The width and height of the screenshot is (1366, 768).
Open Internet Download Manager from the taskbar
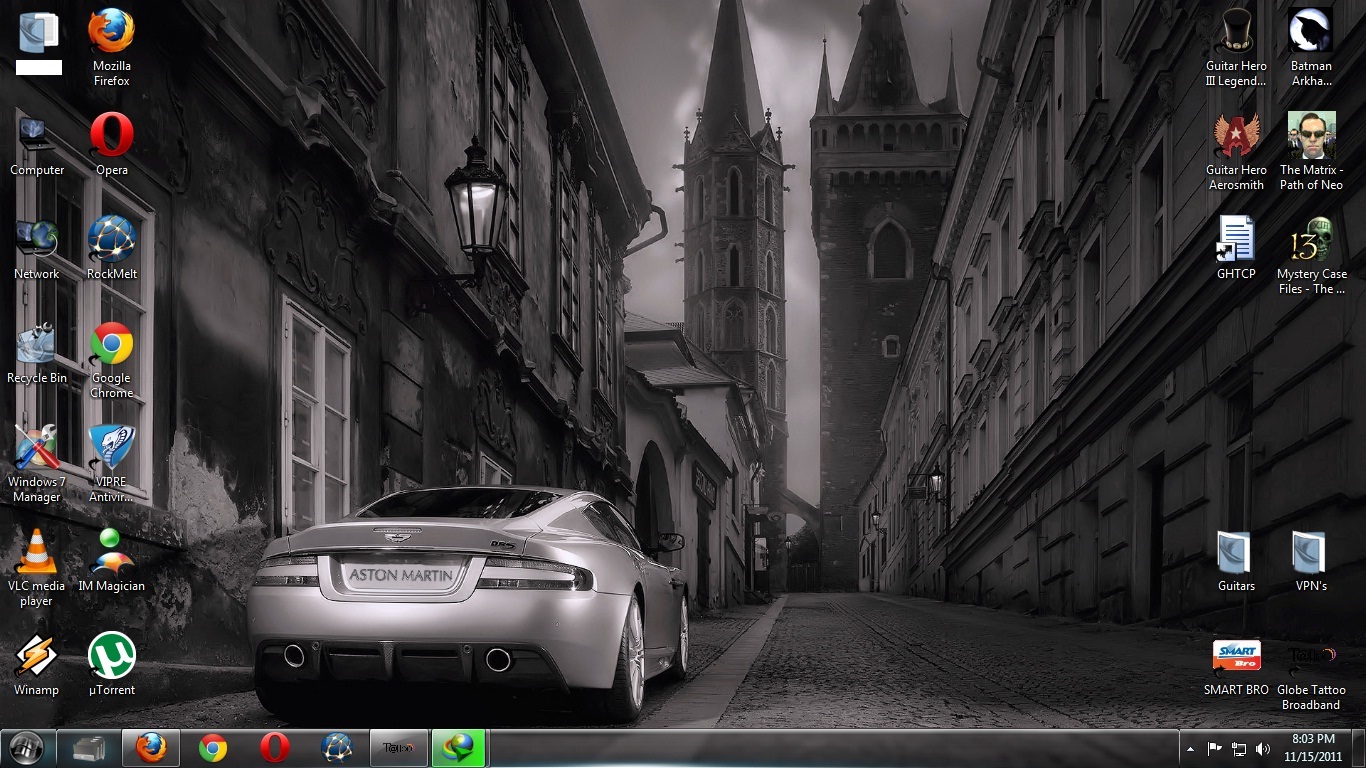pos(458,747)
